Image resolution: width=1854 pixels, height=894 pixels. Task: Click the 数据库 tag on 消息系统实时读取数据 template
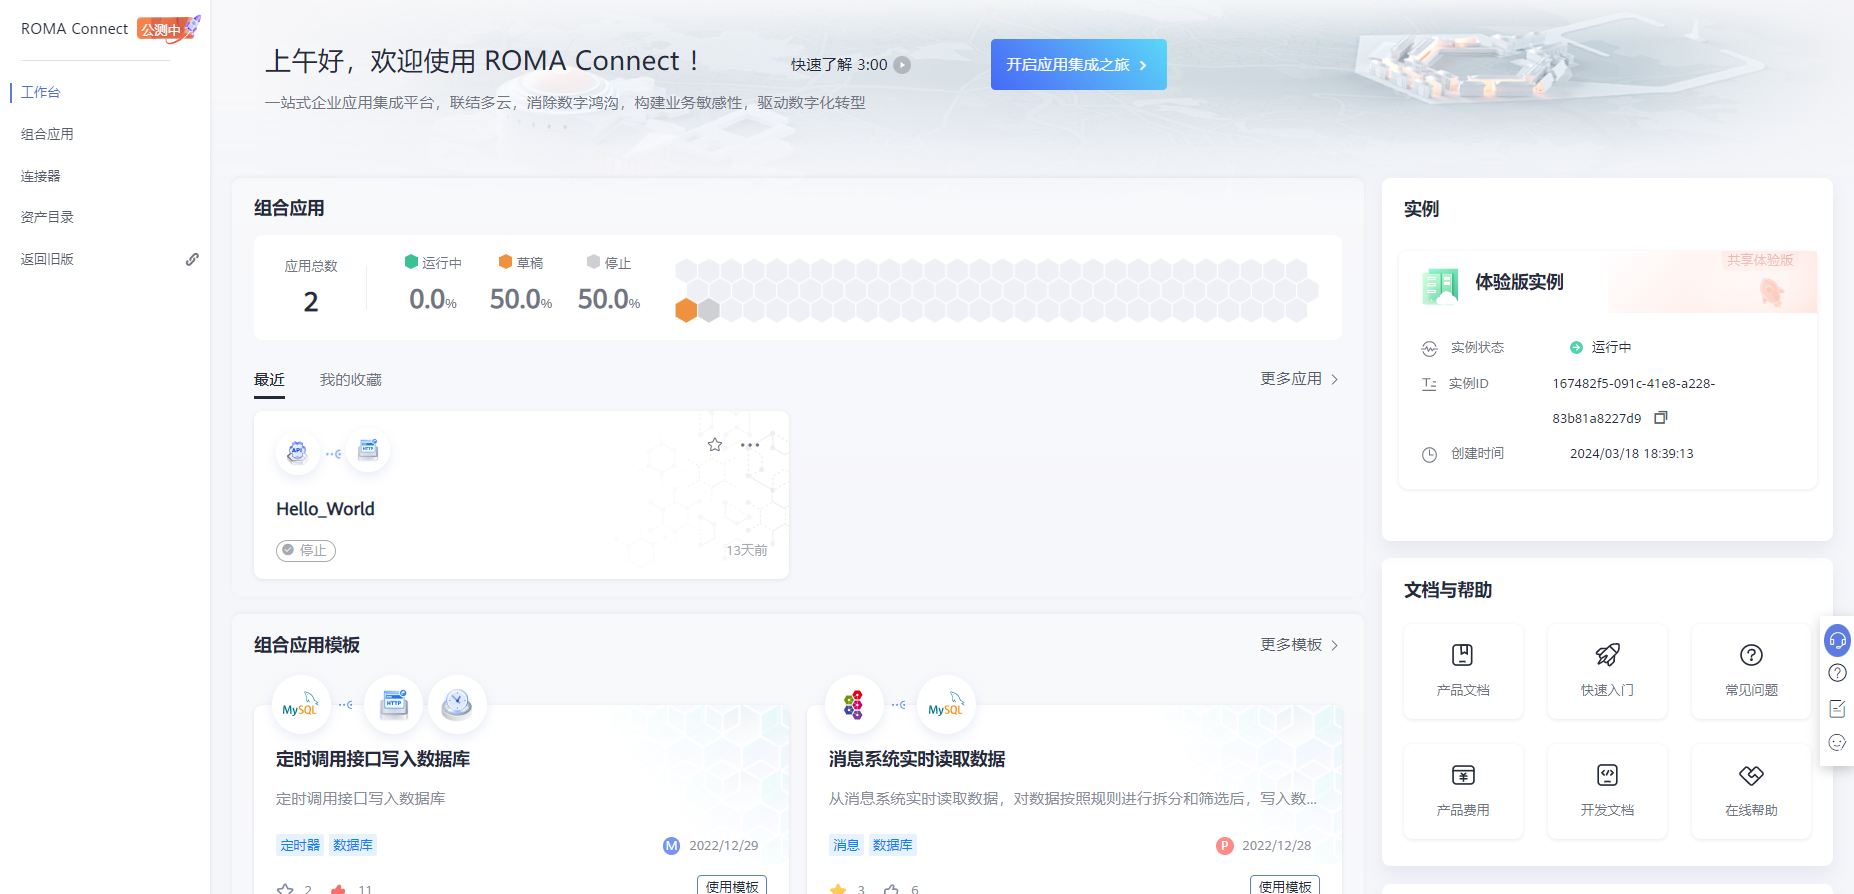click(x=892, y=845)
